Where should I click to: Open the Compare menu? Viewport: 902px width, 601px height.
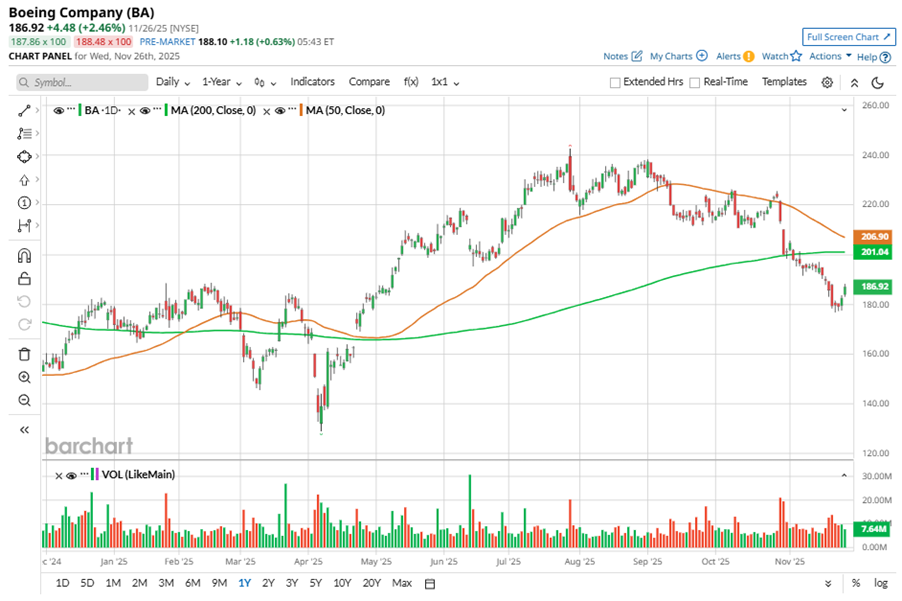(369, 82)
